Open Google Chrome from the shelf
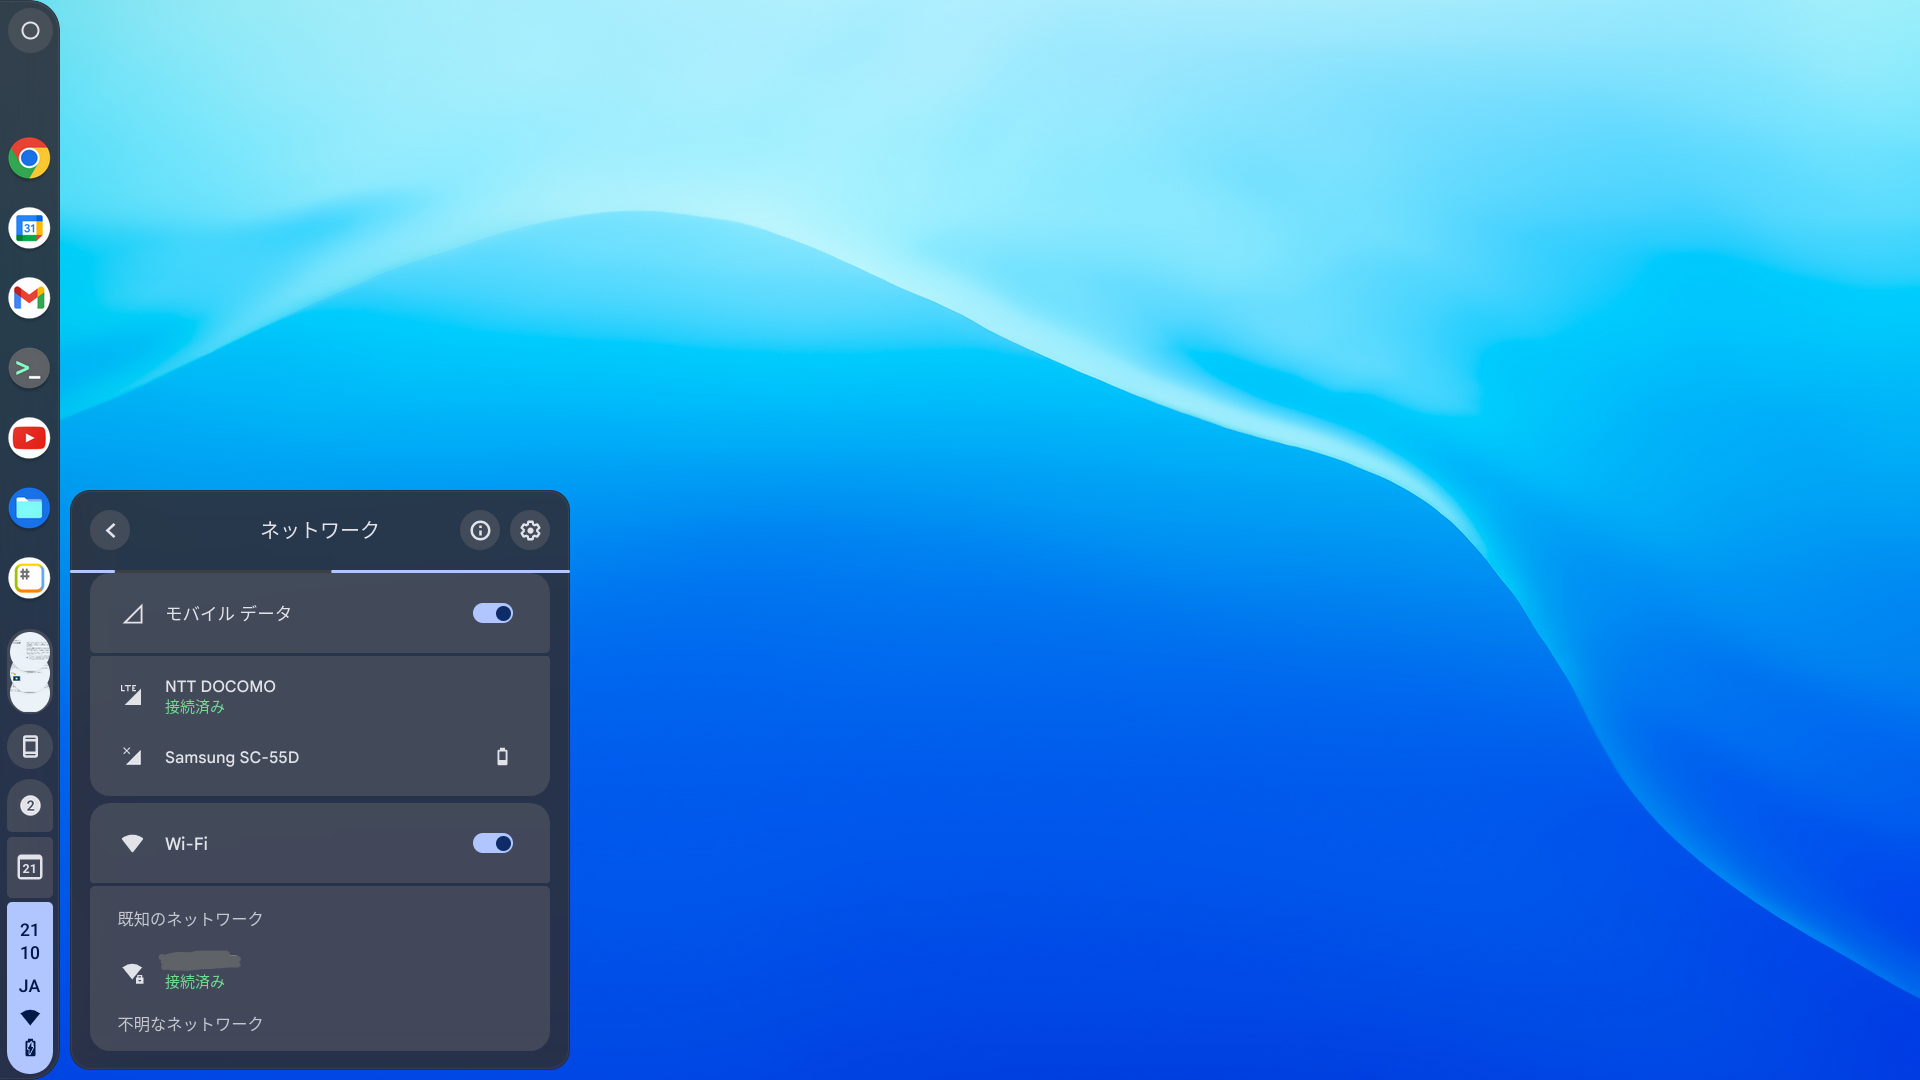 point(29,158)
